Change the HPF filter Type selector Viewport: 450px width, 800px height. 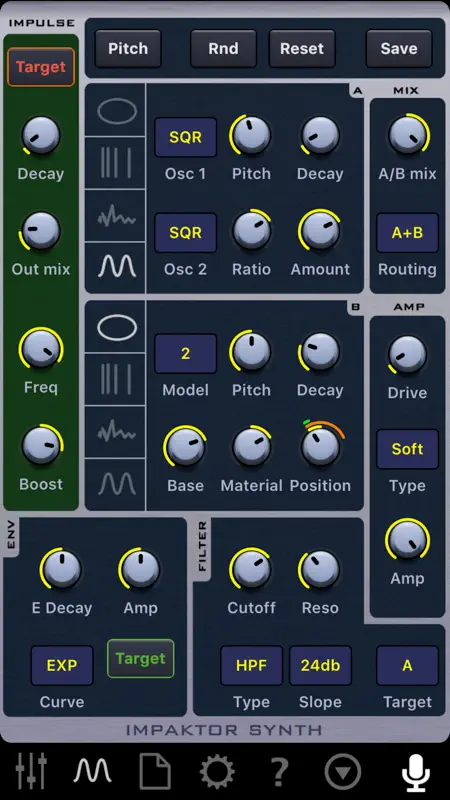pyautogui.click(x=252, y=665)
